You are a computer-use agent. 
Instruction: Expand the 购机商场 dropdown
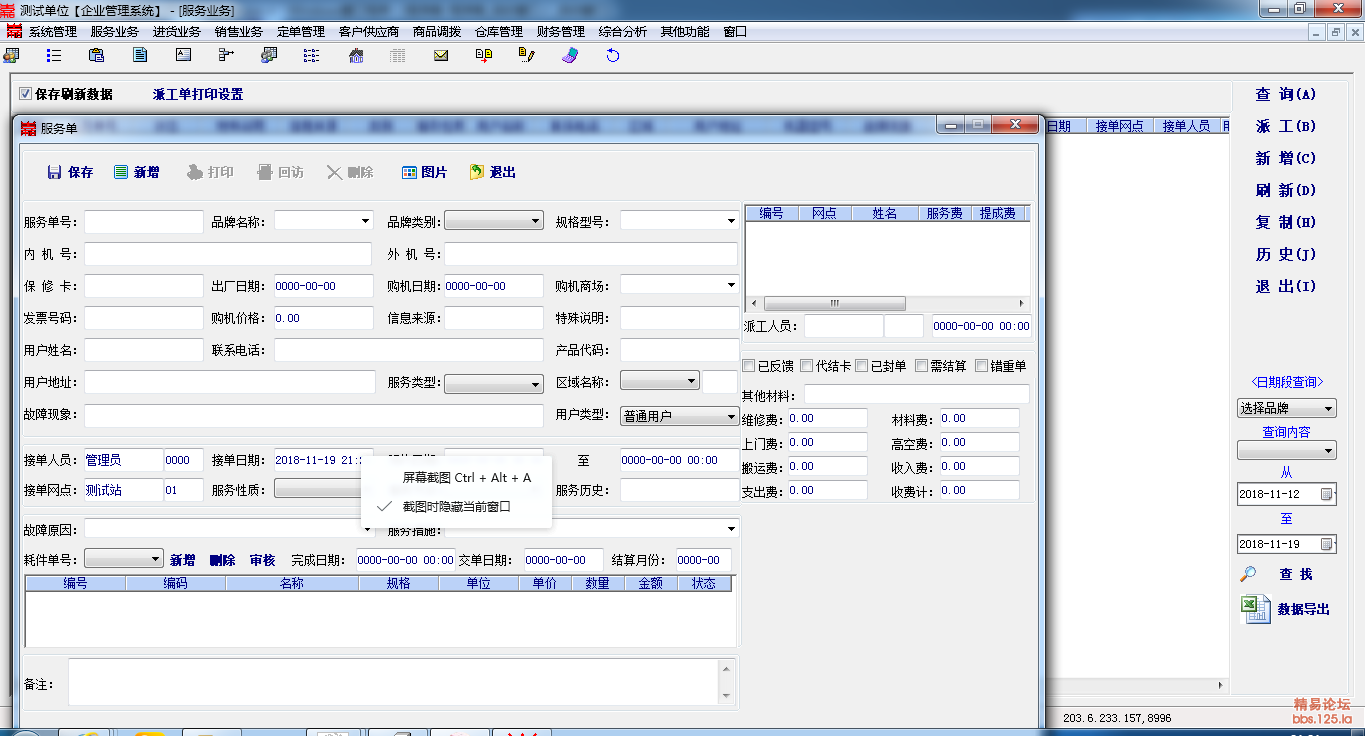point(732,285)
